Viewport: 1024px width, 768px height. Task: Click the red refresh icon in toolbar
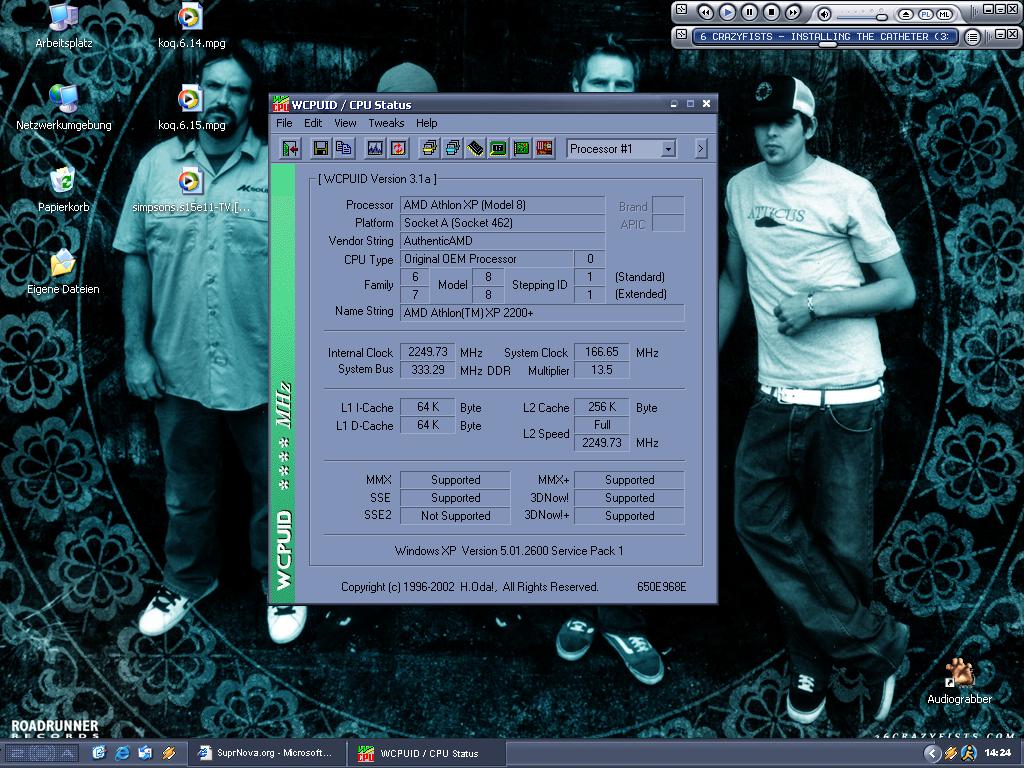pyautogui.click(x=398, y=148)
